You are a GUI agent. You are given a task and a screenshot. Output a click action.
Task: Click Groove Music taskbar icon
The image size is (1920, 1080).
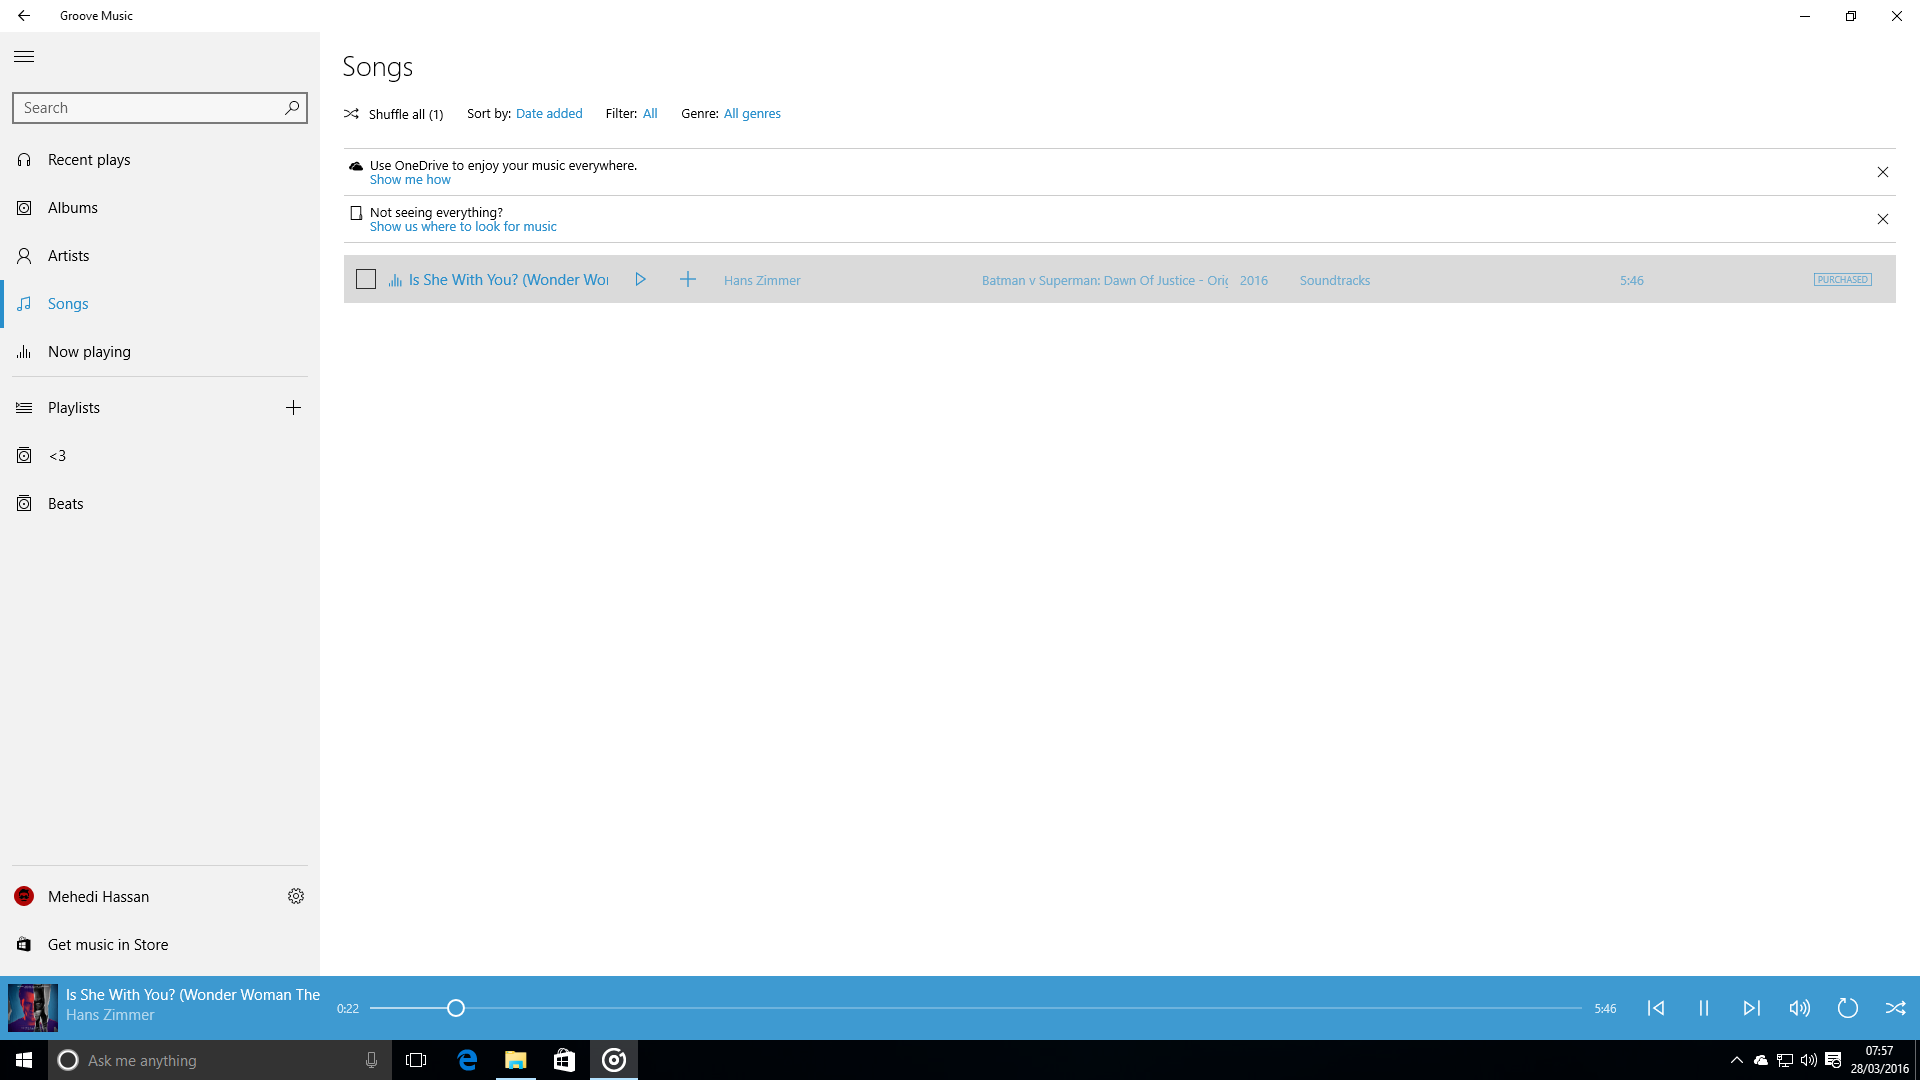click(x=614, y=1060)
